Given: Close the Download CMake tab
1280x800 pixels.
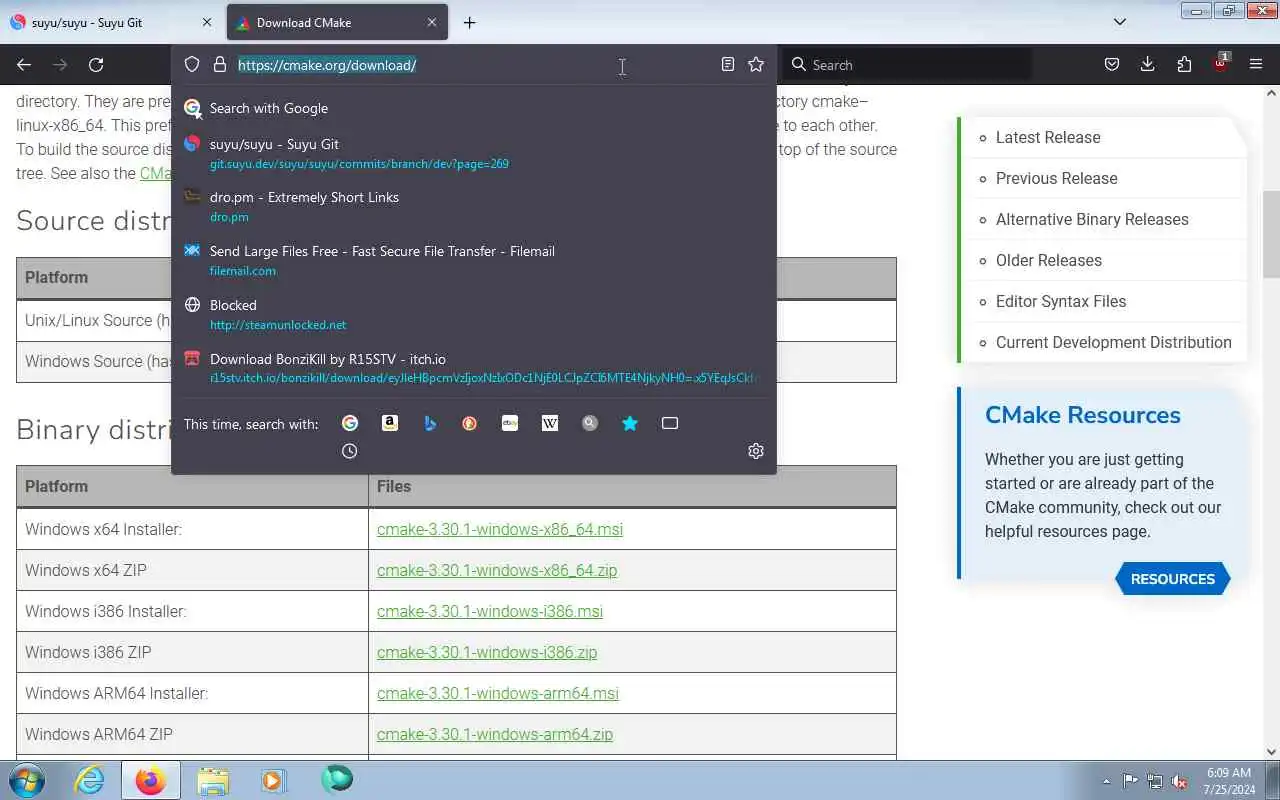Looking at the screenshot, I should tap(432, 22).
